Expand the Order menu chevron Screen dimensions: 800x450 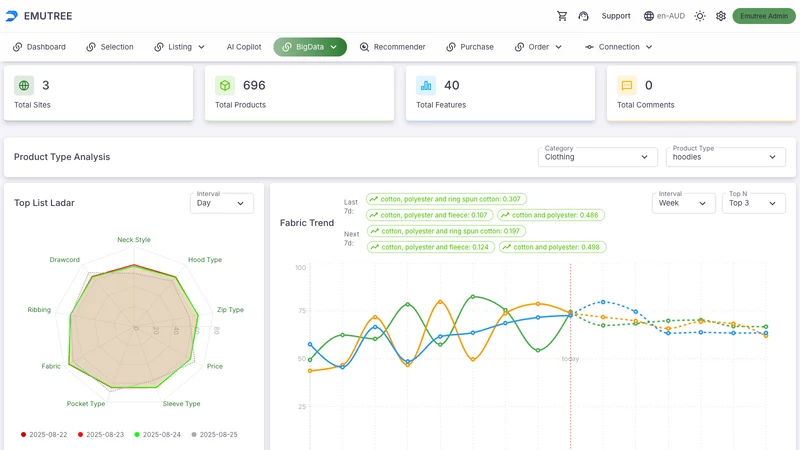(559, 47)
